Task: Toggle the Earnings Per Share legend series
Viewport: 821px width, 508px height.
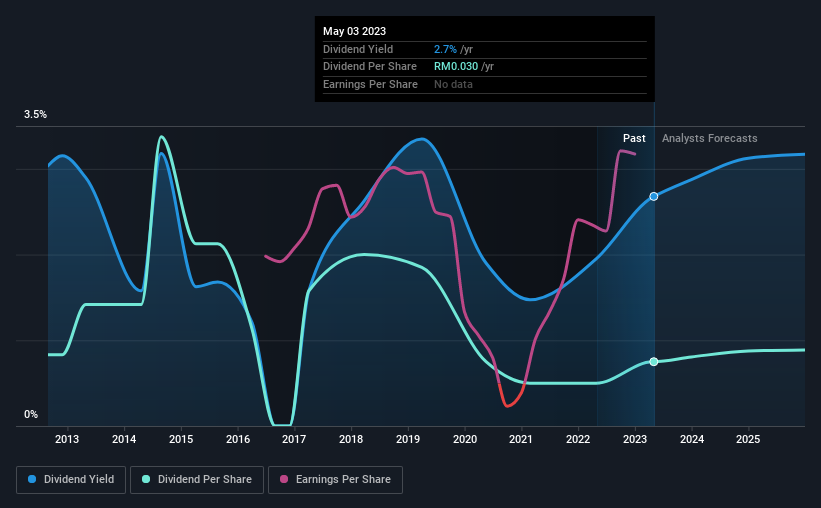Action: coord(335,480)
